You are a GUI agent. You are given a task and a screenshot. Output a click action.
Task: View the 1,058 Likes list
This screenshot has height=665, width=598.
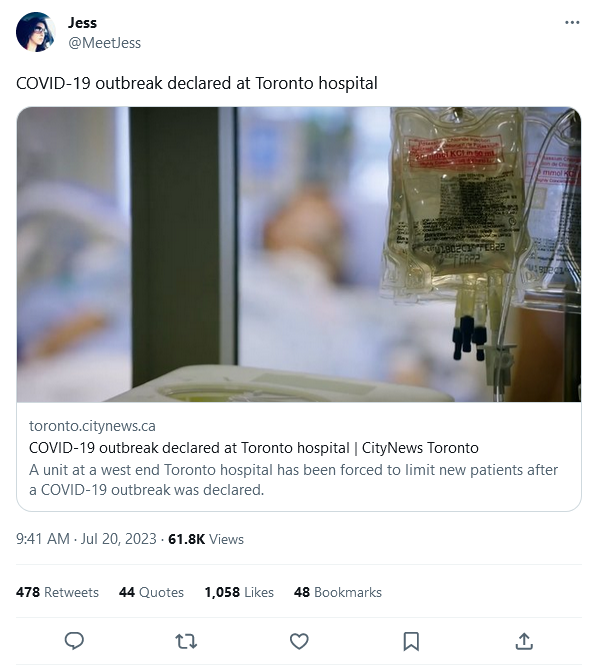[x=239, y=592]
